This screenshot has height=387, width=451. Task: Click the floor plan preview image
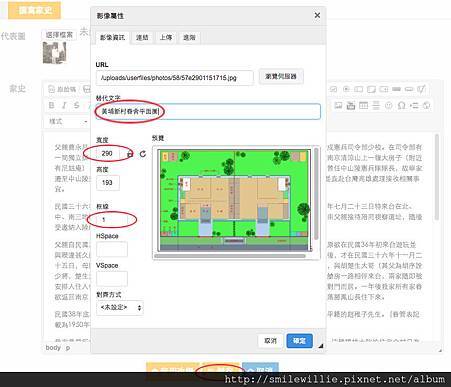coord(235,200)
